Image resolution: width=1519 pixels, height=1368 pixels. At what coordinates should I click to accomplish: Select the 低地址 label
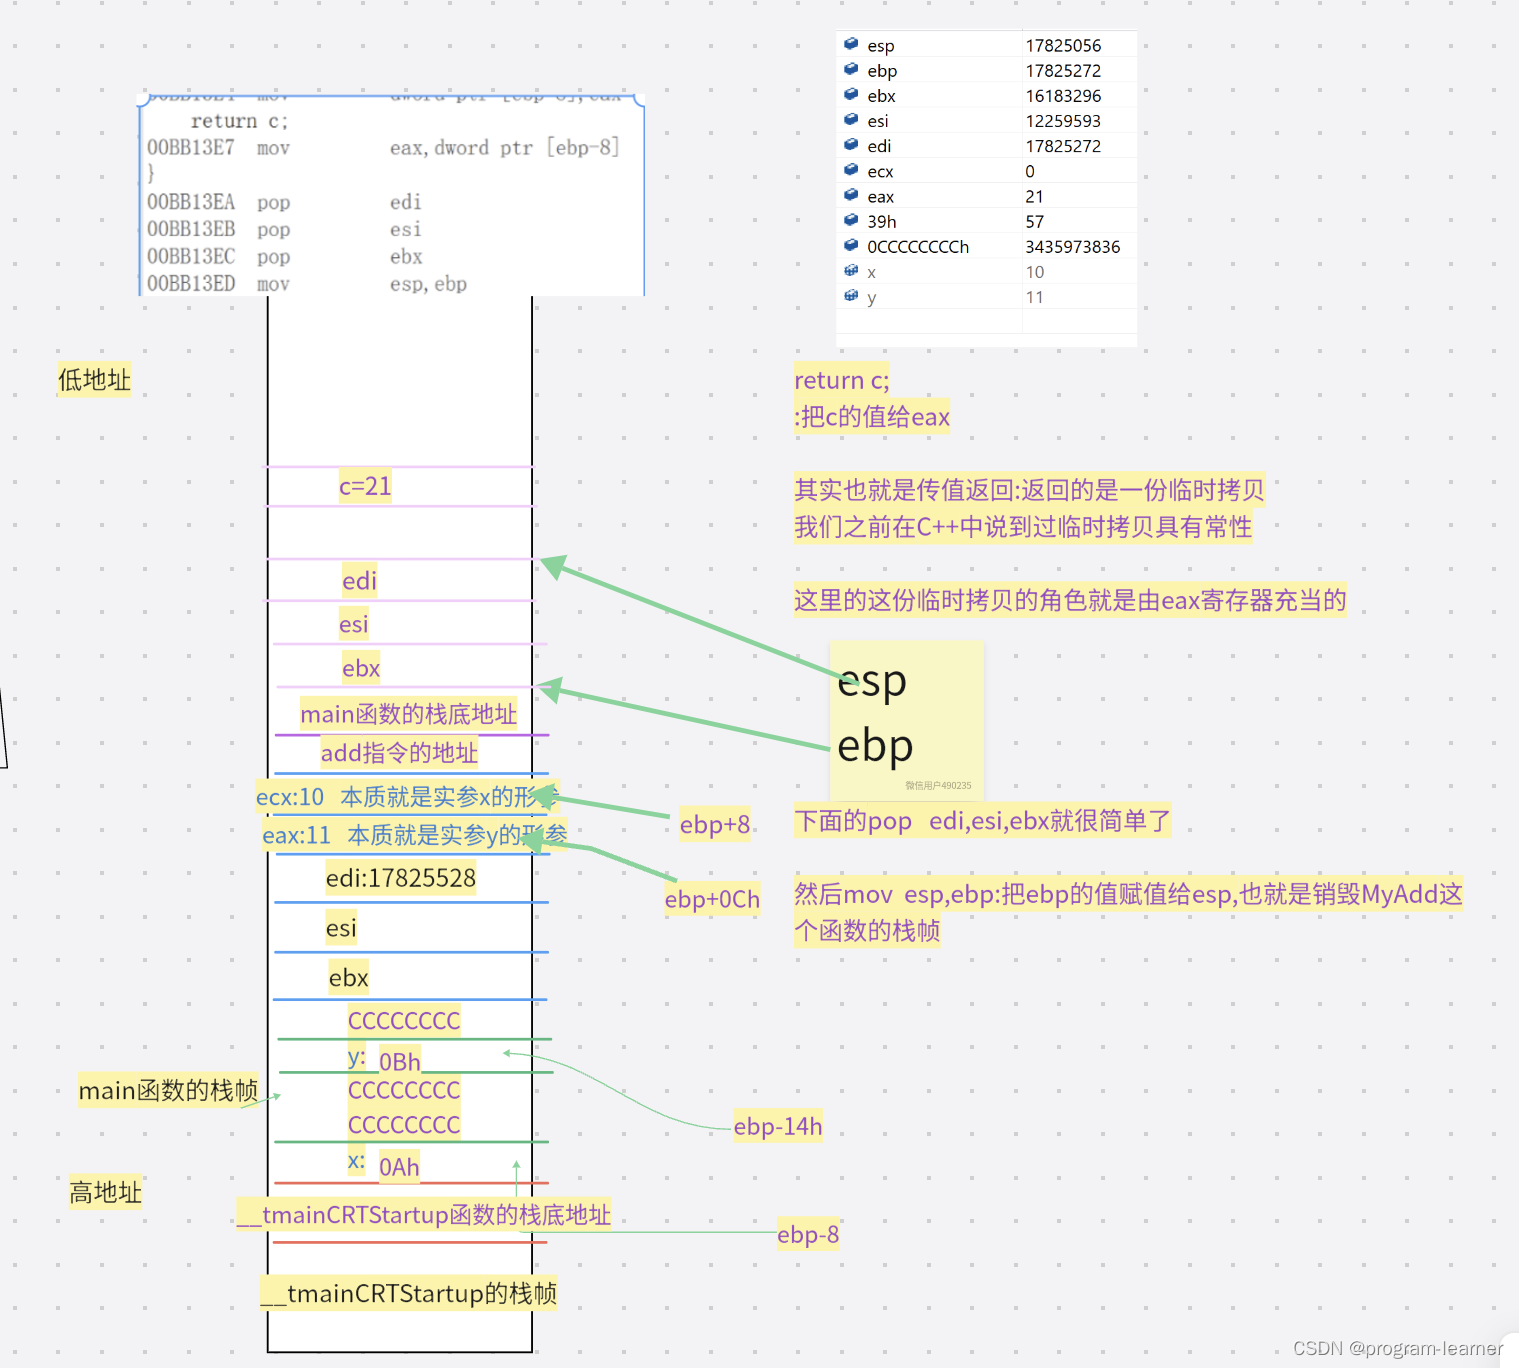click(94, 380)
